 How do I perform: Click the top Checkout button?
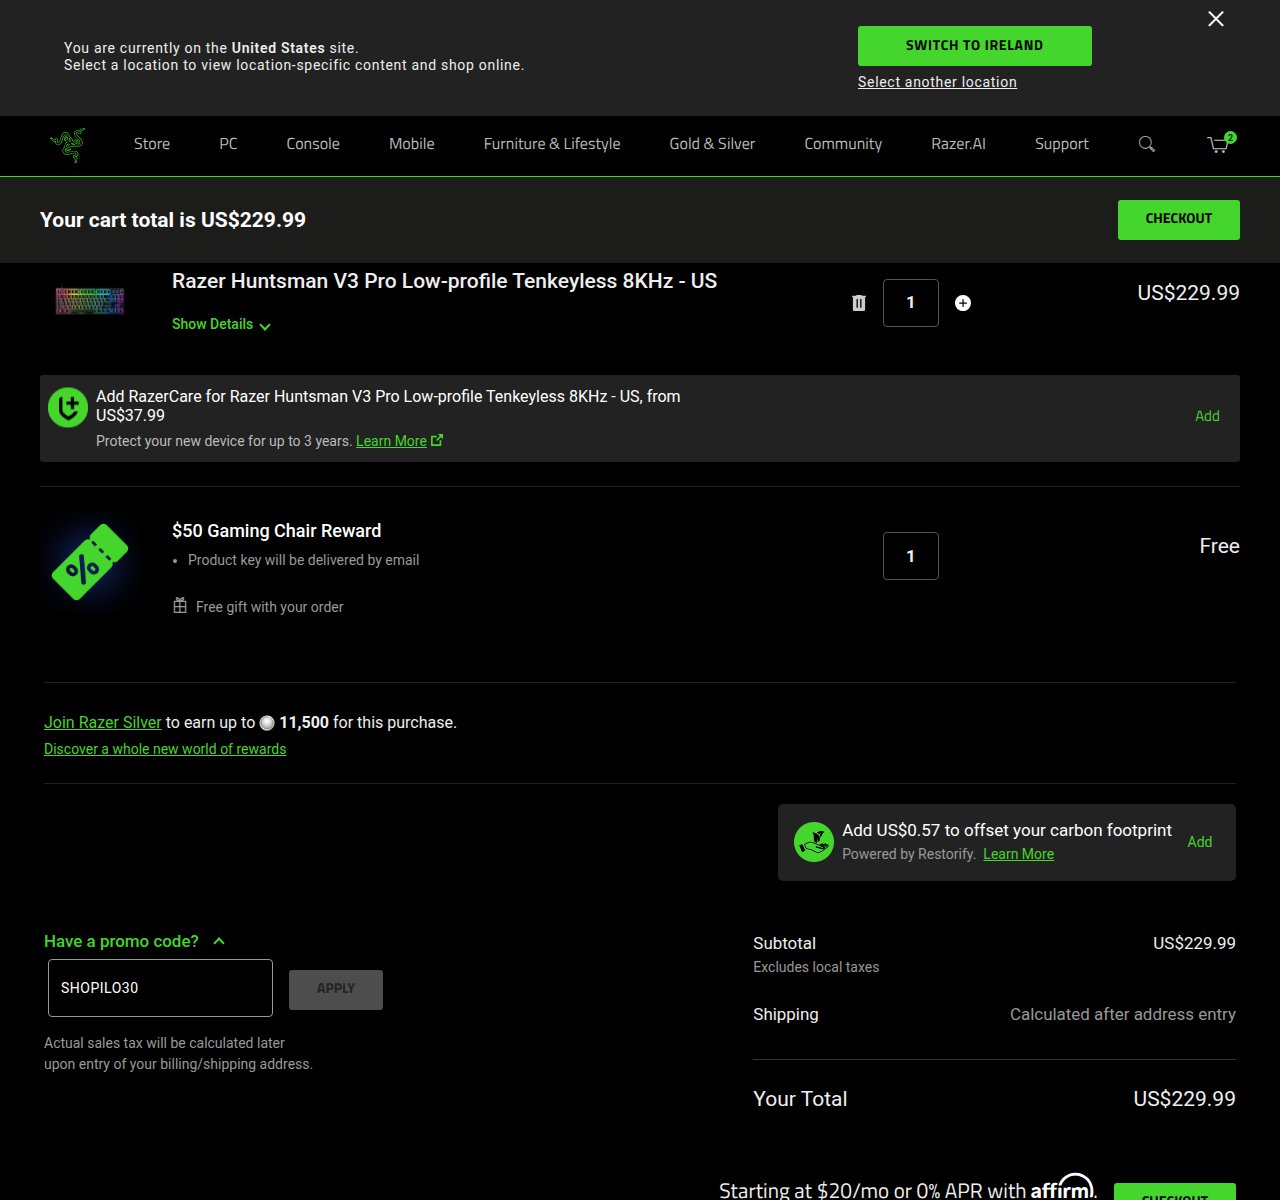tap(1179, 220)
